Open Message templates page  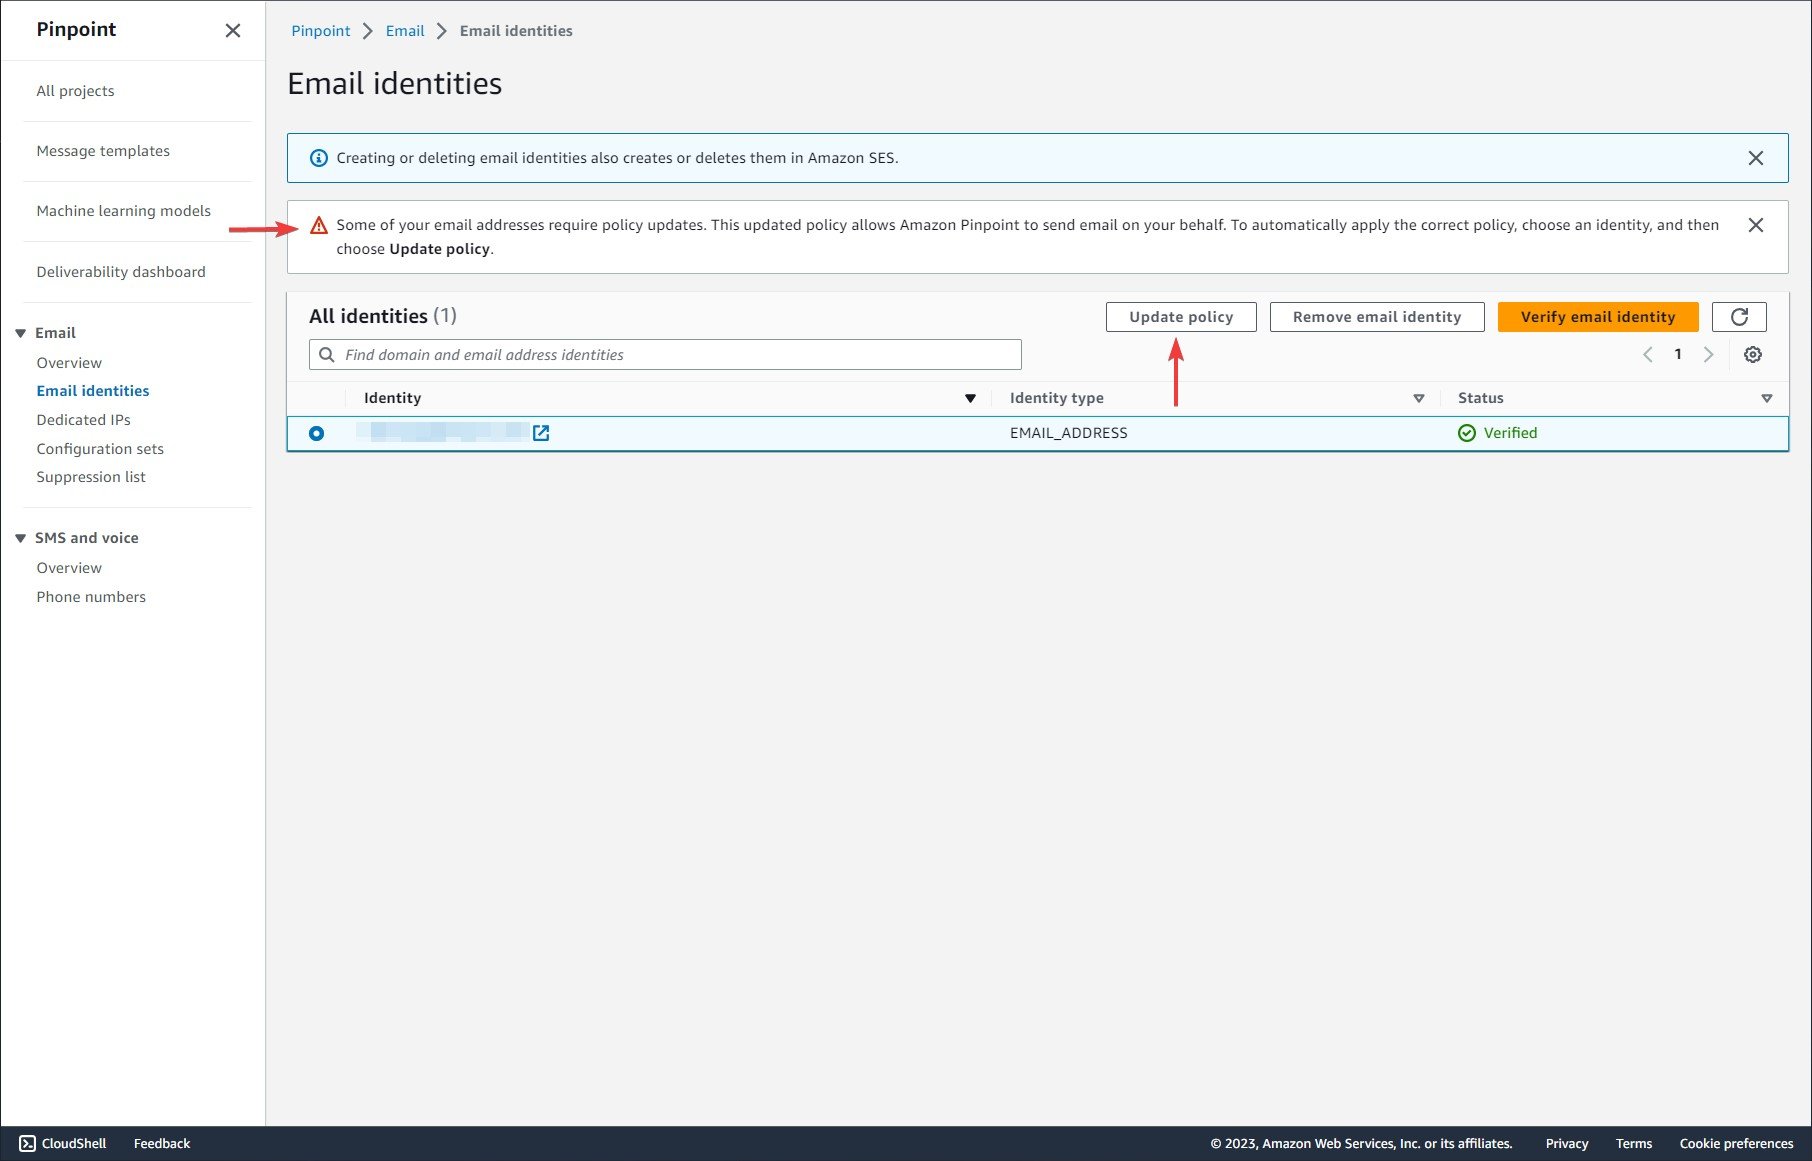click(103, 151)
